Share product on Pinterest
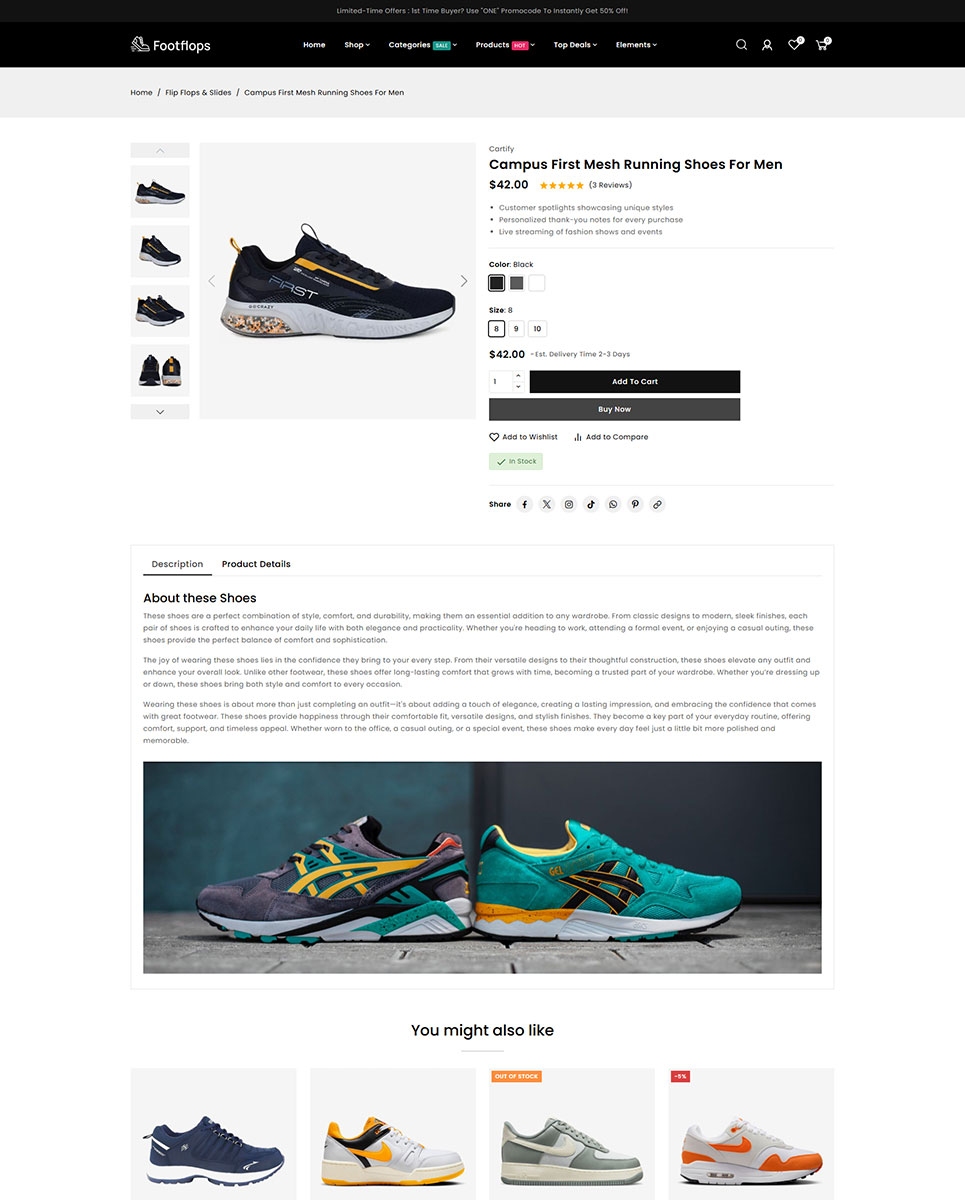965x1200 pixels. pyautogui.click(x=635, y=505)
